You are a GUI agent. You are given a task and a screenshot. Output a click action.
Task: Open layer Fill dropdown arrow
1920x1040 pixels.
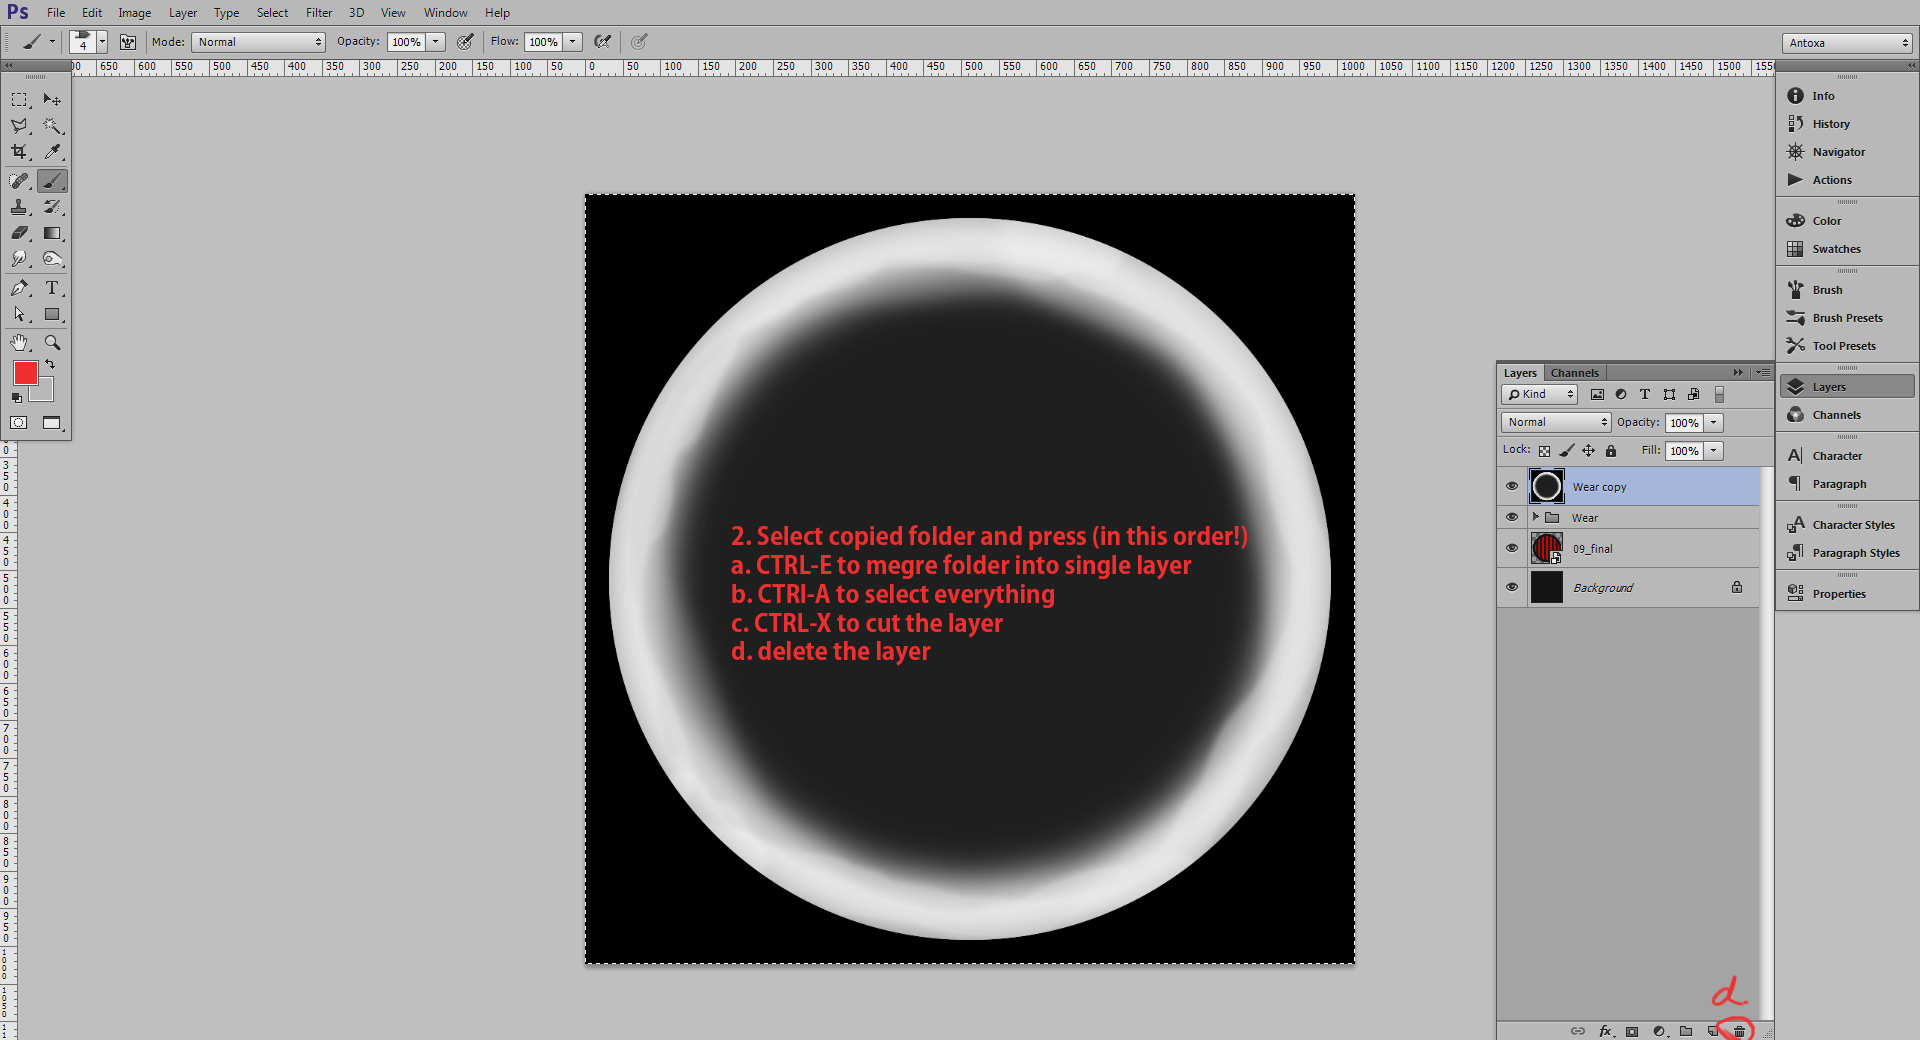coord(1714,451)
